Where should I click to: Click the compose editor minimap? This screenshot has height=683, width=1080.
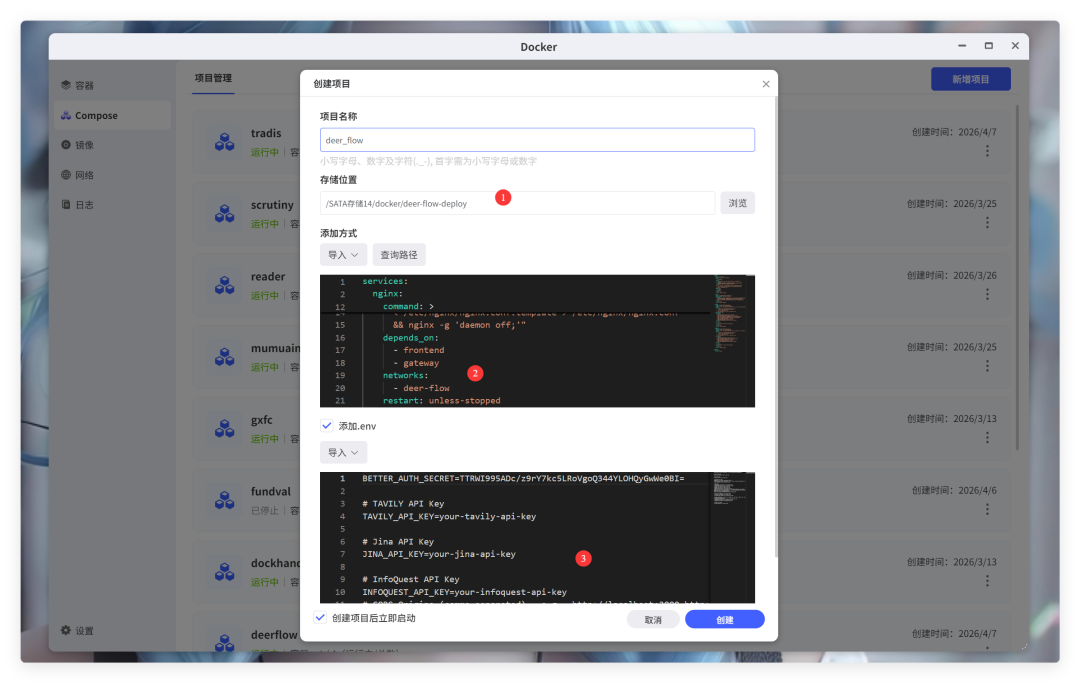click(730, 313)
